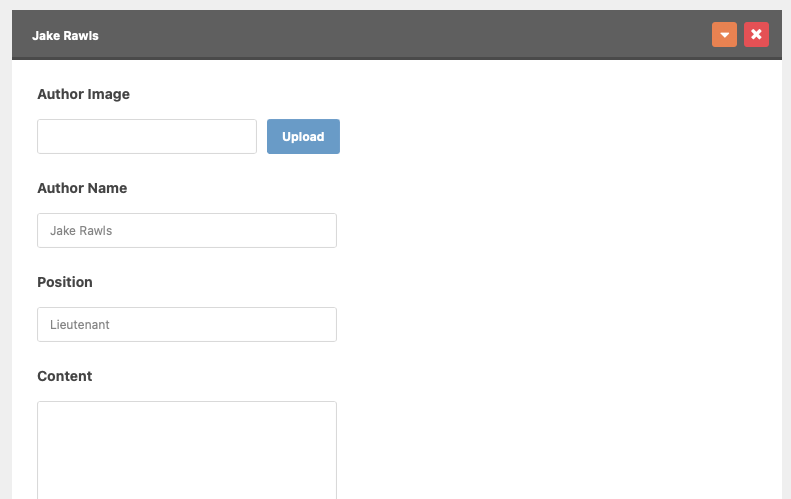The image size is (791, 499).
Task: Focus the Author Image URL field
Action: [147, 137]
